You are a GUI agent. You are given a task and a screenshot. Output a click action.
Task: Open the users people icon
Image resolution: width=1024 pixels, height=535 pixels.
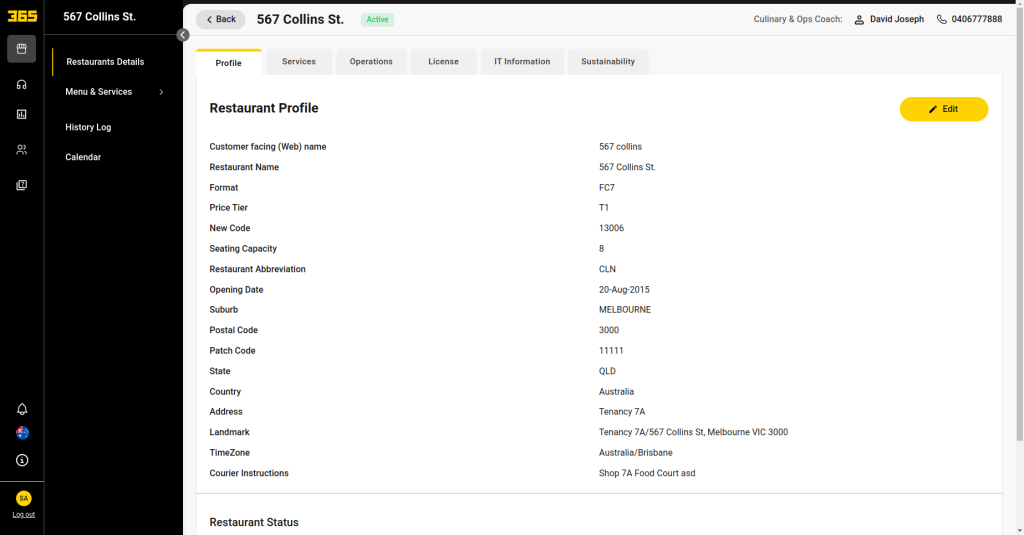click(22, 150)
